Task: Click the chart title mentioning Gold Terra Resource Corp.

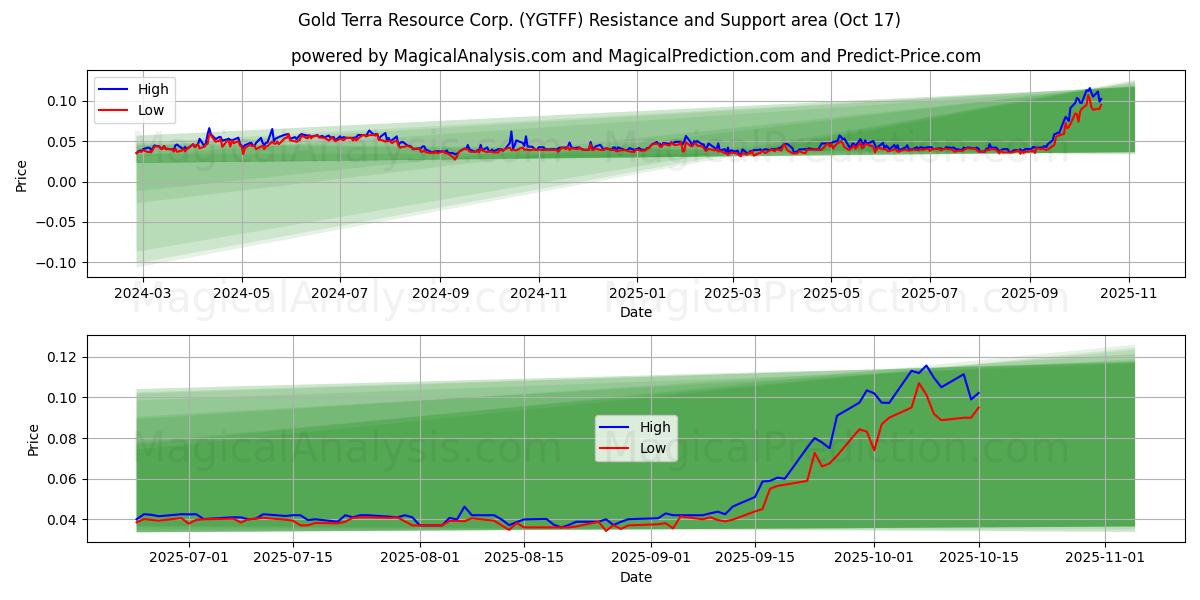Action: click(599, 20)
